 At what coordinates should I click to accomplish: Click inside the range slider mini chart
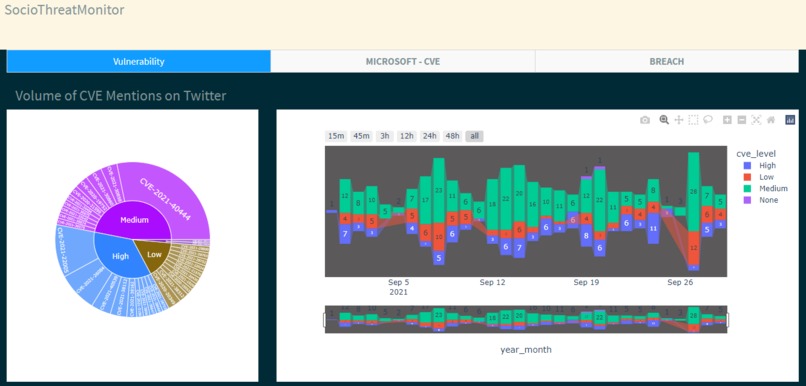526,319
